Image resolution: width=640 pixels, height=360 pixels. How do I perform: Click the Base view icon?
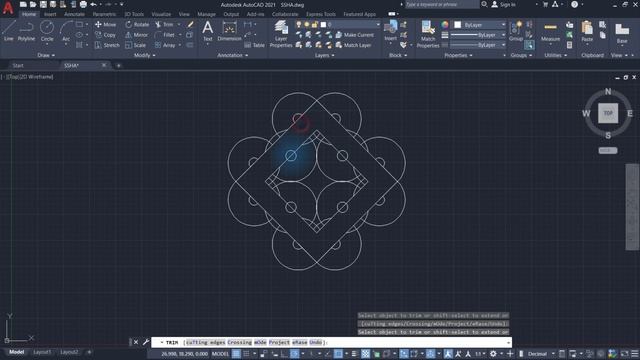[x=622, y=33]
